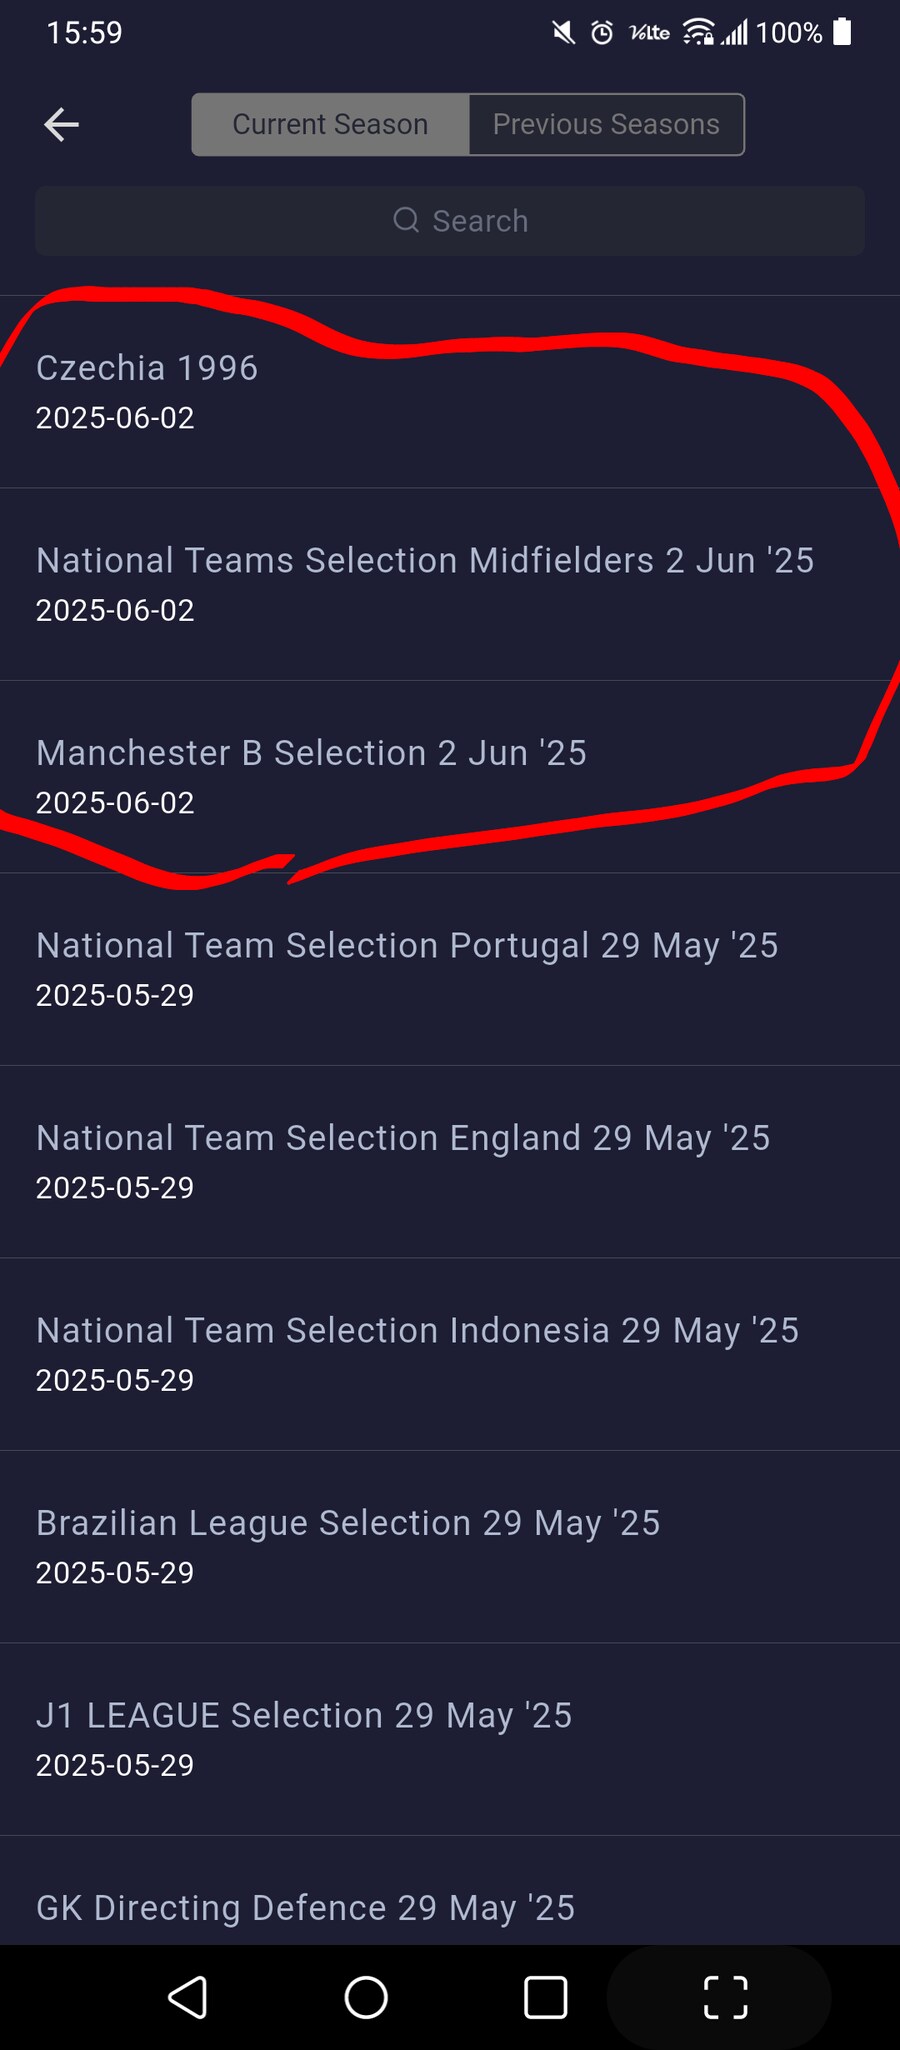The image size is (900, 2050).
Task: Open National Teams Selection Midfielders entry
Action: tap(450, 585)
